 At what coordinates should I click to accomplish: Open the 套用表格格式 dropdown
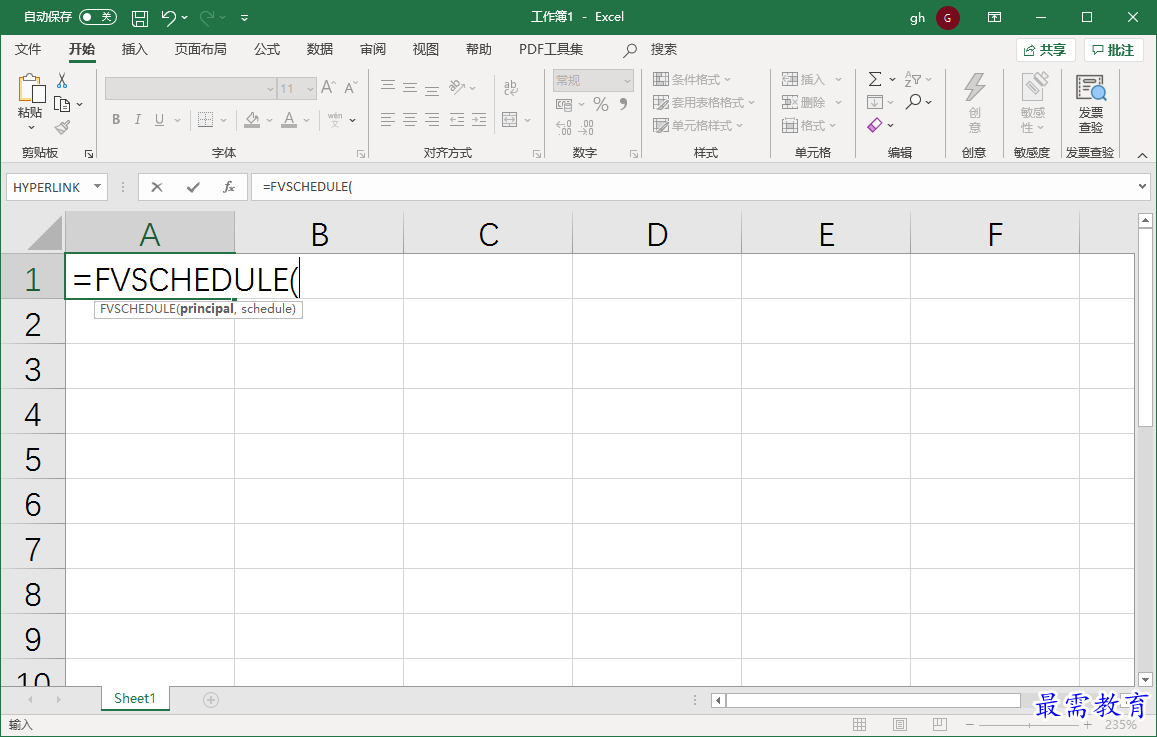click(x=704, y=103)
